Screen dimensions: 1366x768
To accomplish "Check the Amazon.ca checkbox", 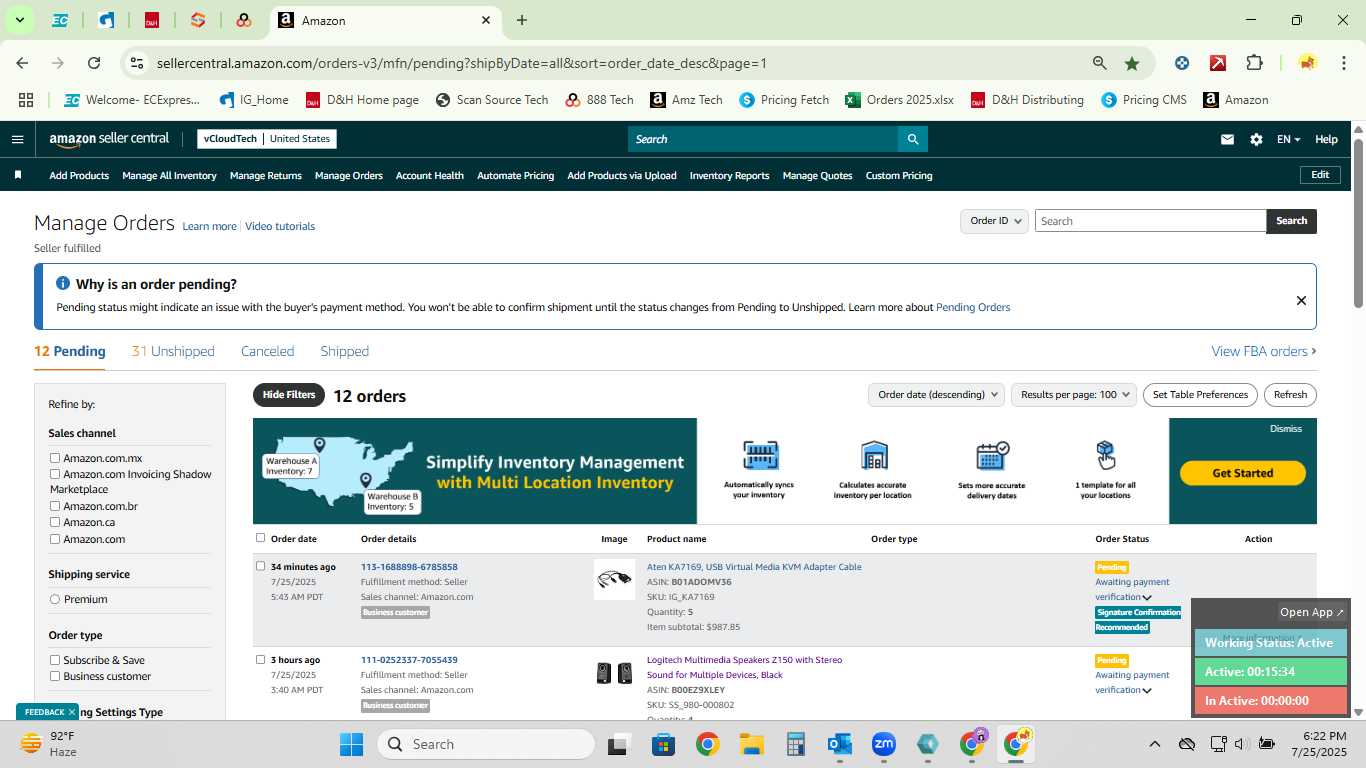I will 55,522.
